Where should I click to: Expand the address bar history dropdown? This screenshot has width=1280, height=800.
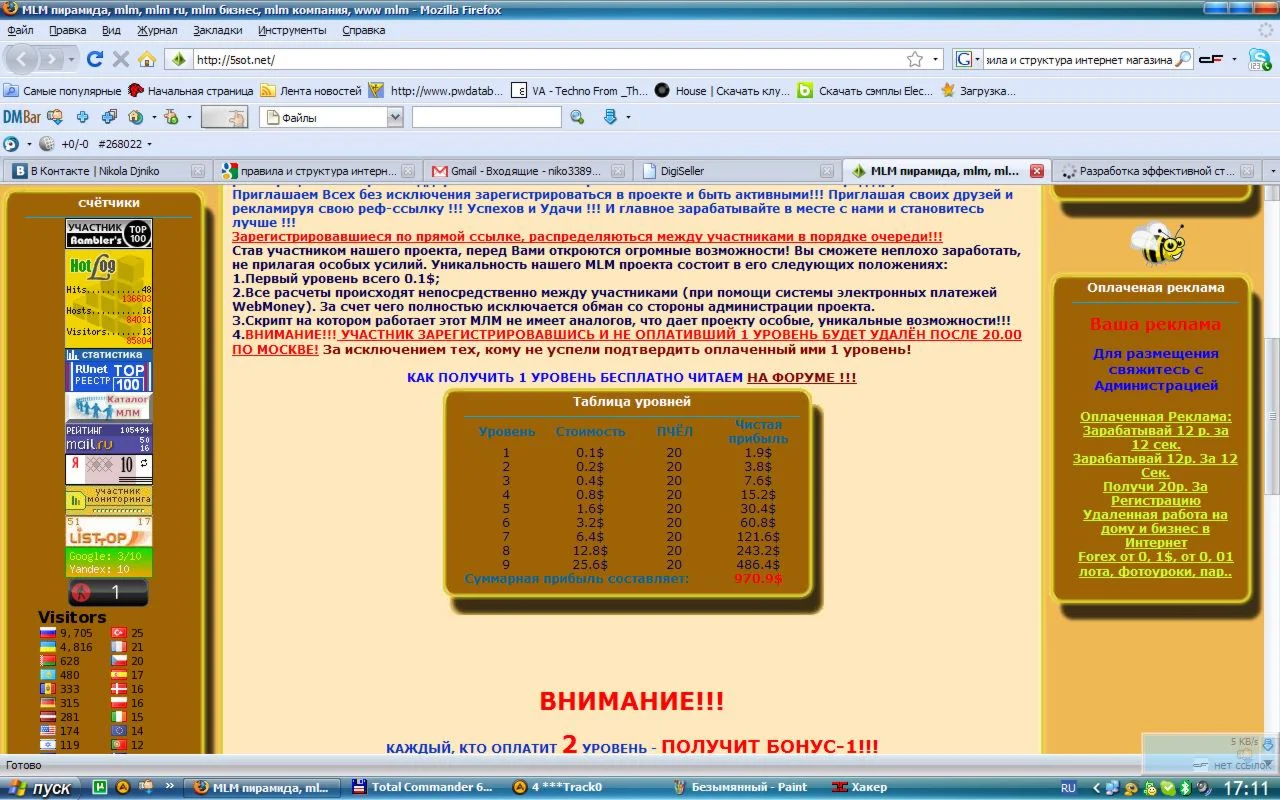936,59
